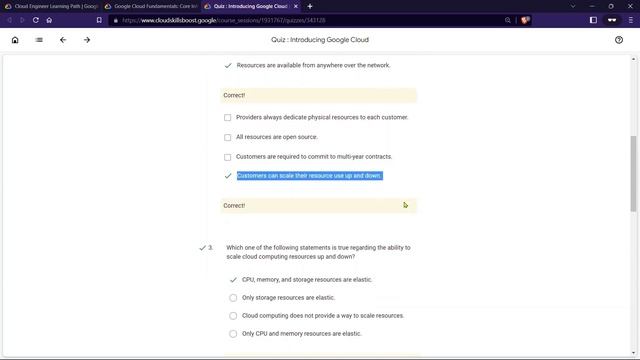Go to previous activity with left arrow
Image resolution: width=640 pixels, height=360 pixels.
[x=63, y=40]
